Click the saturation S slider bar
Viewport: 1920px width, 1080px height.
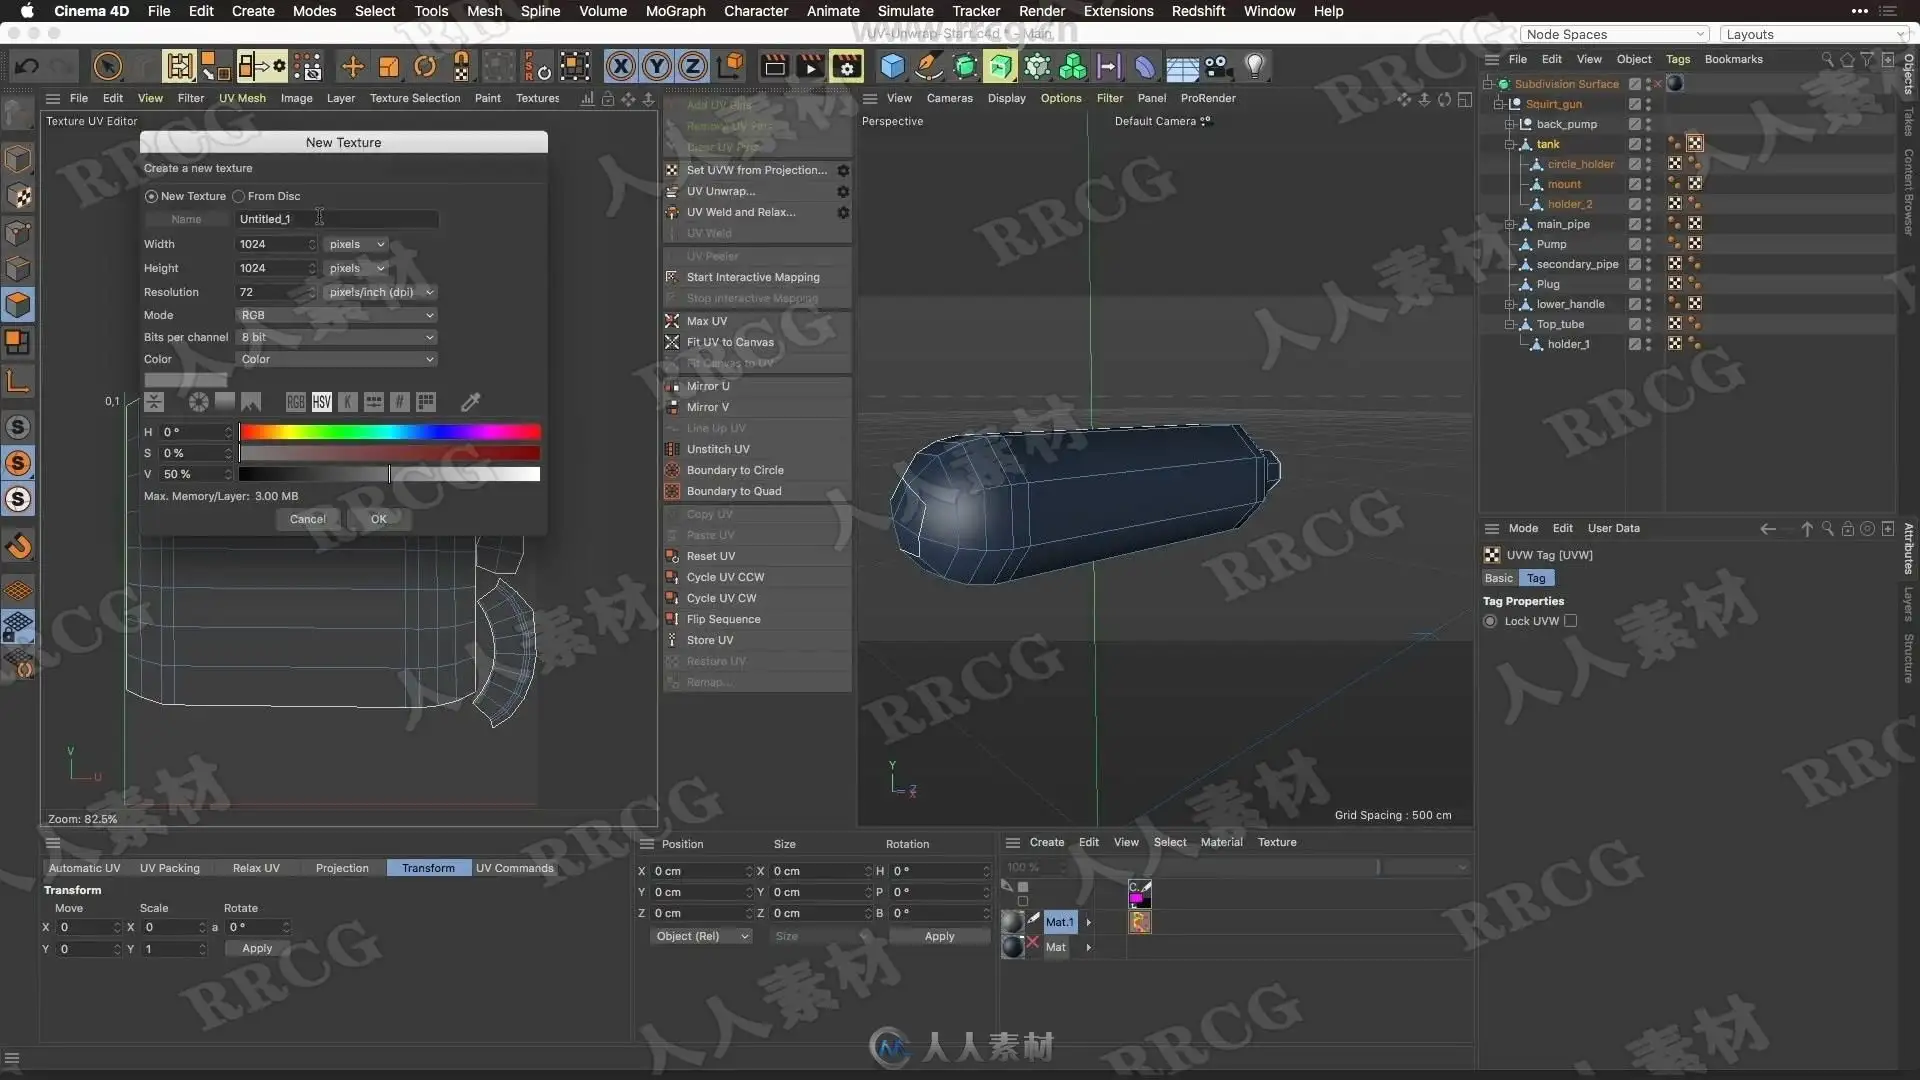[390, 453]
